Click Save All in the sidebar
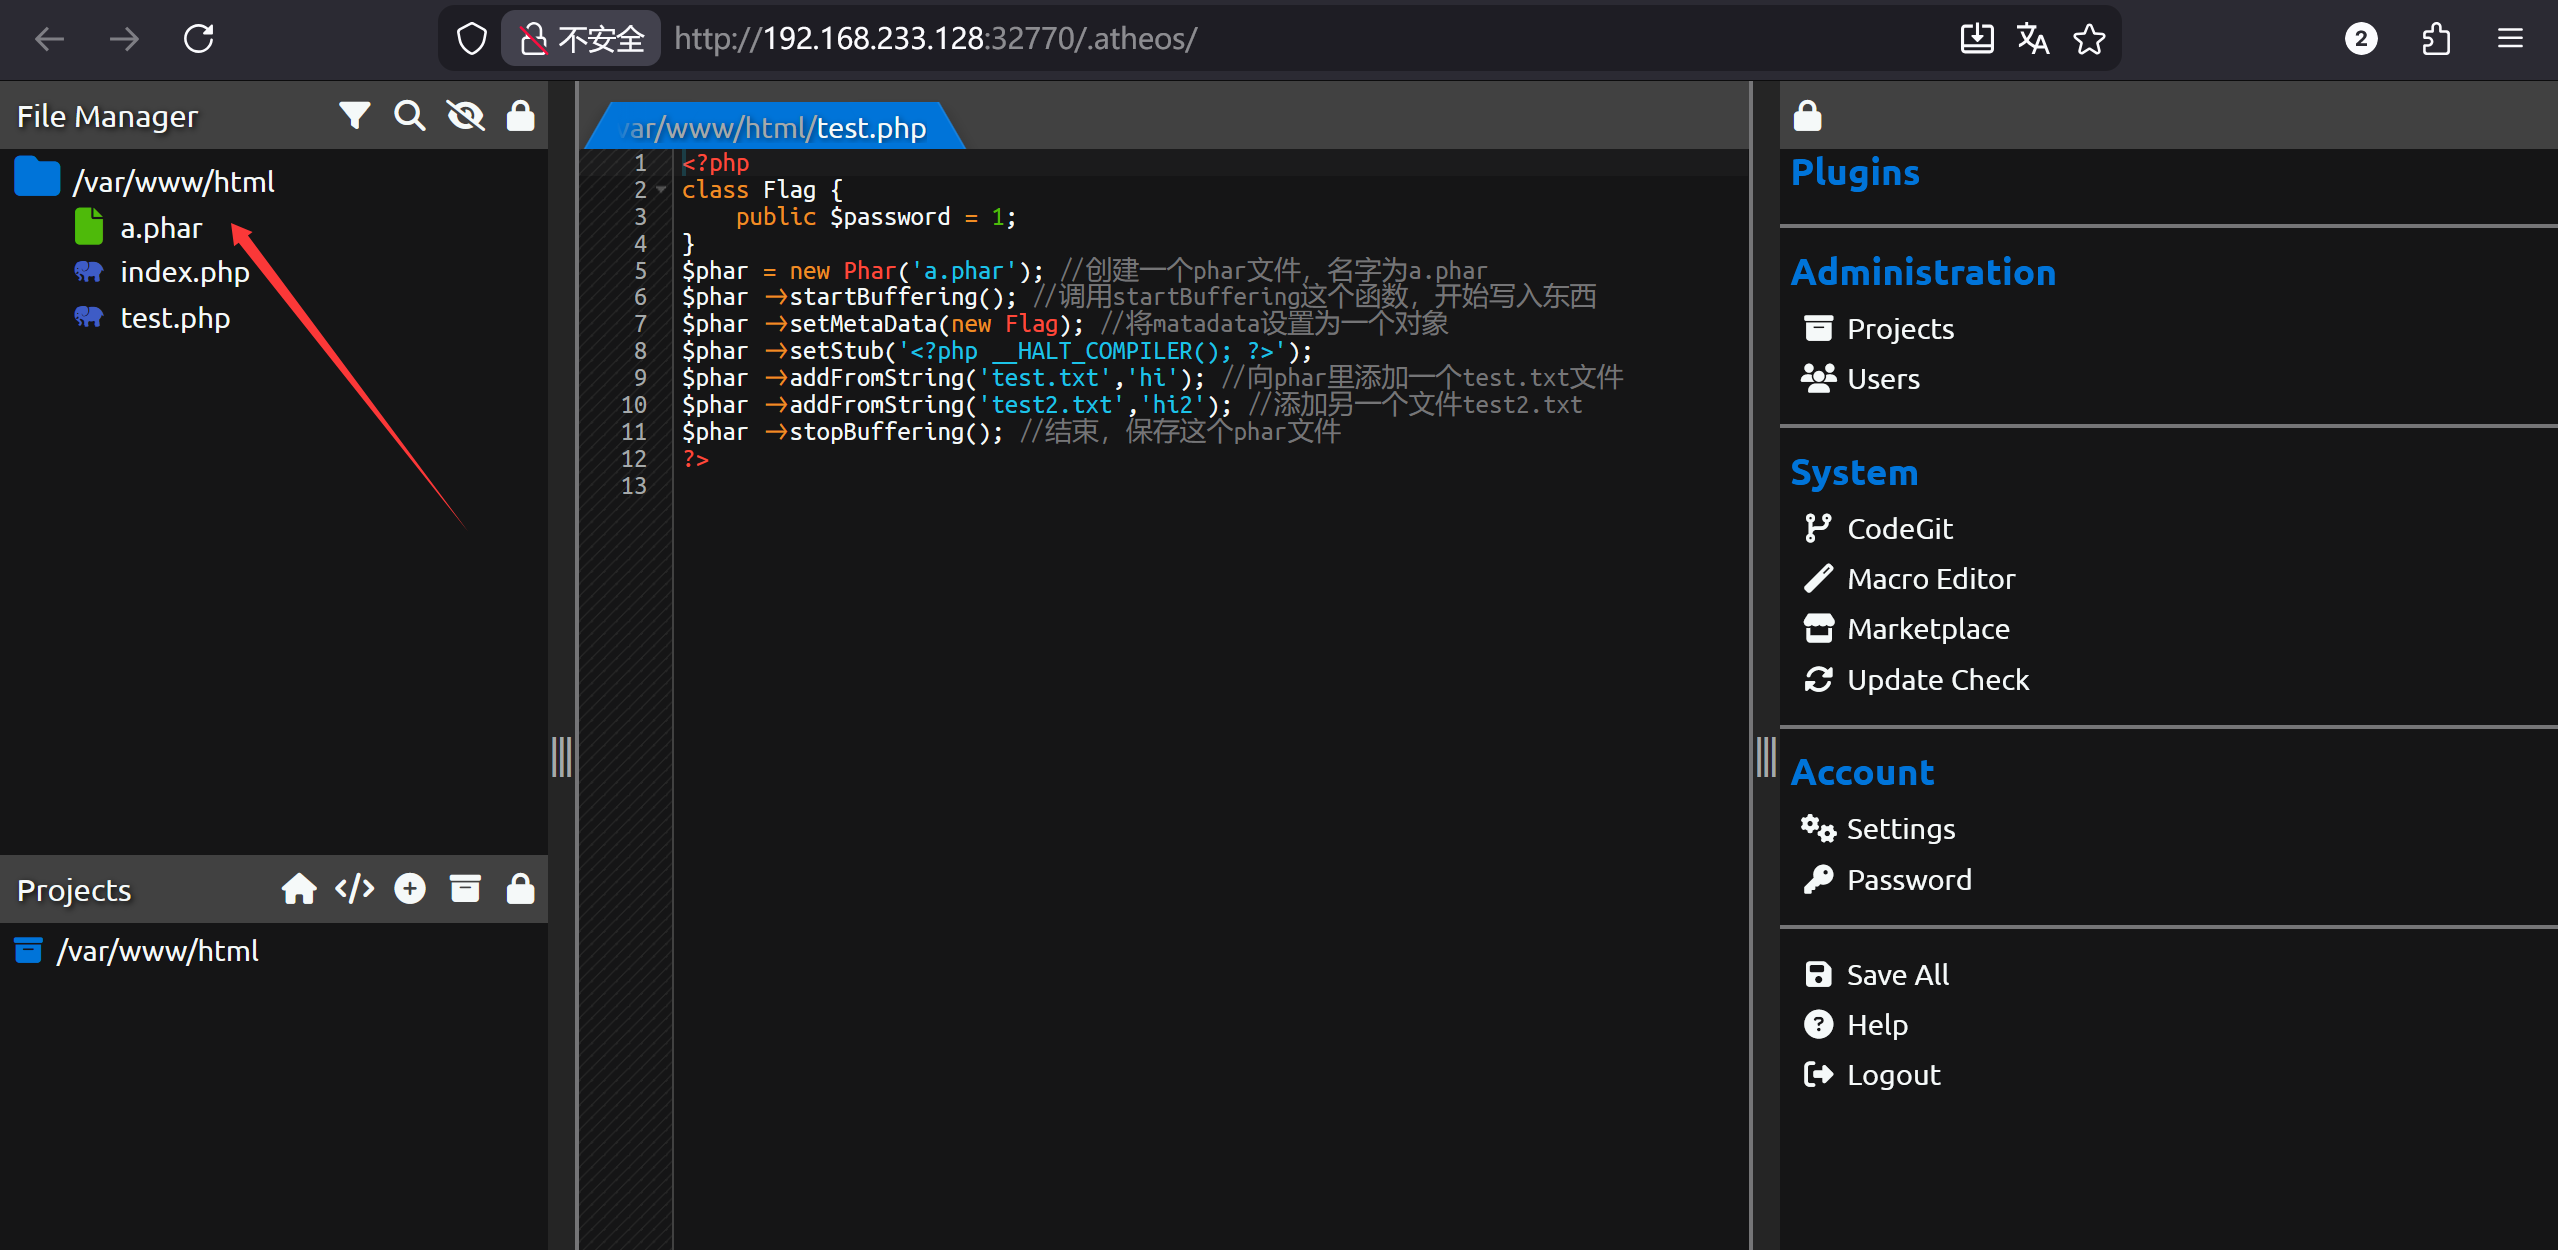Viewport: 2558px width, 1250px height. (1897, 974)
